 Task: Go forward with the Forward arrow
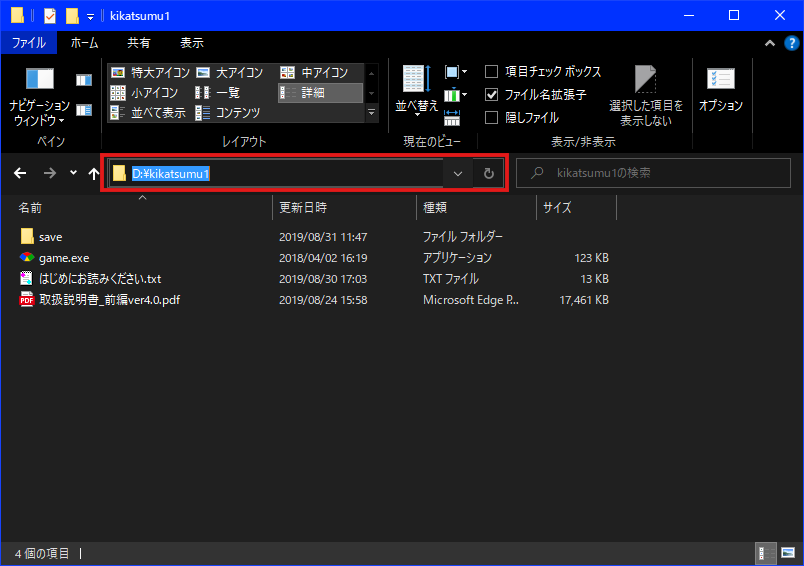point(50,173)
